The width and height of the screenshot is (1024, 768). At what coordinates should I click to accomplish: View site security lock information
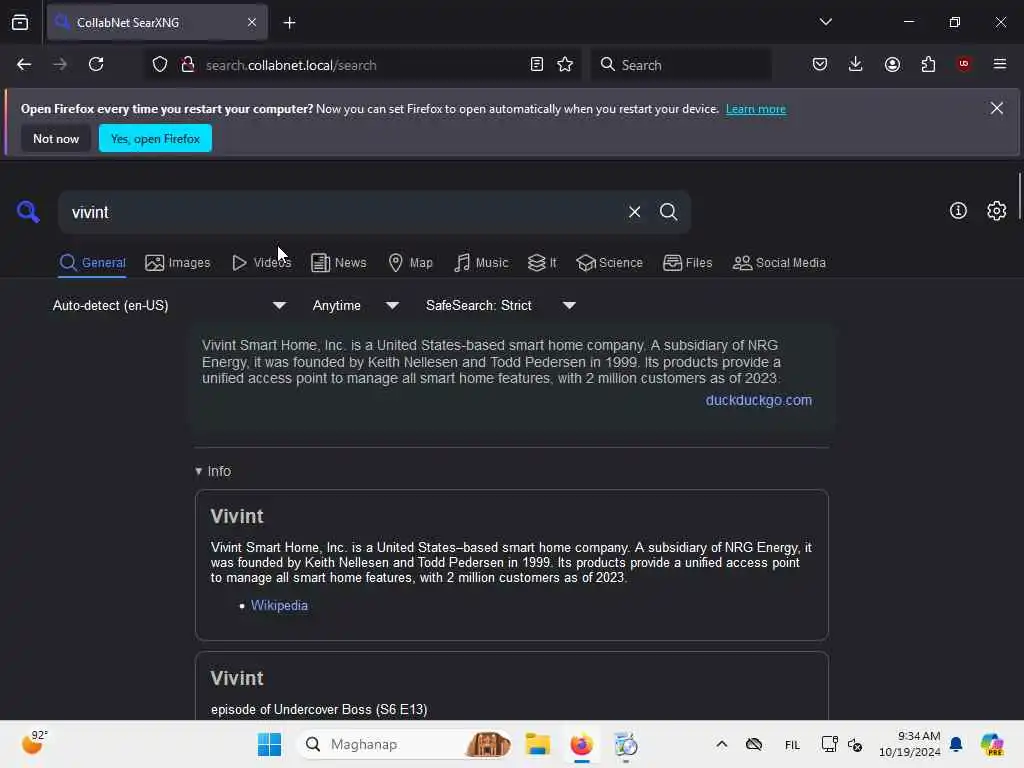coord(188,64)
